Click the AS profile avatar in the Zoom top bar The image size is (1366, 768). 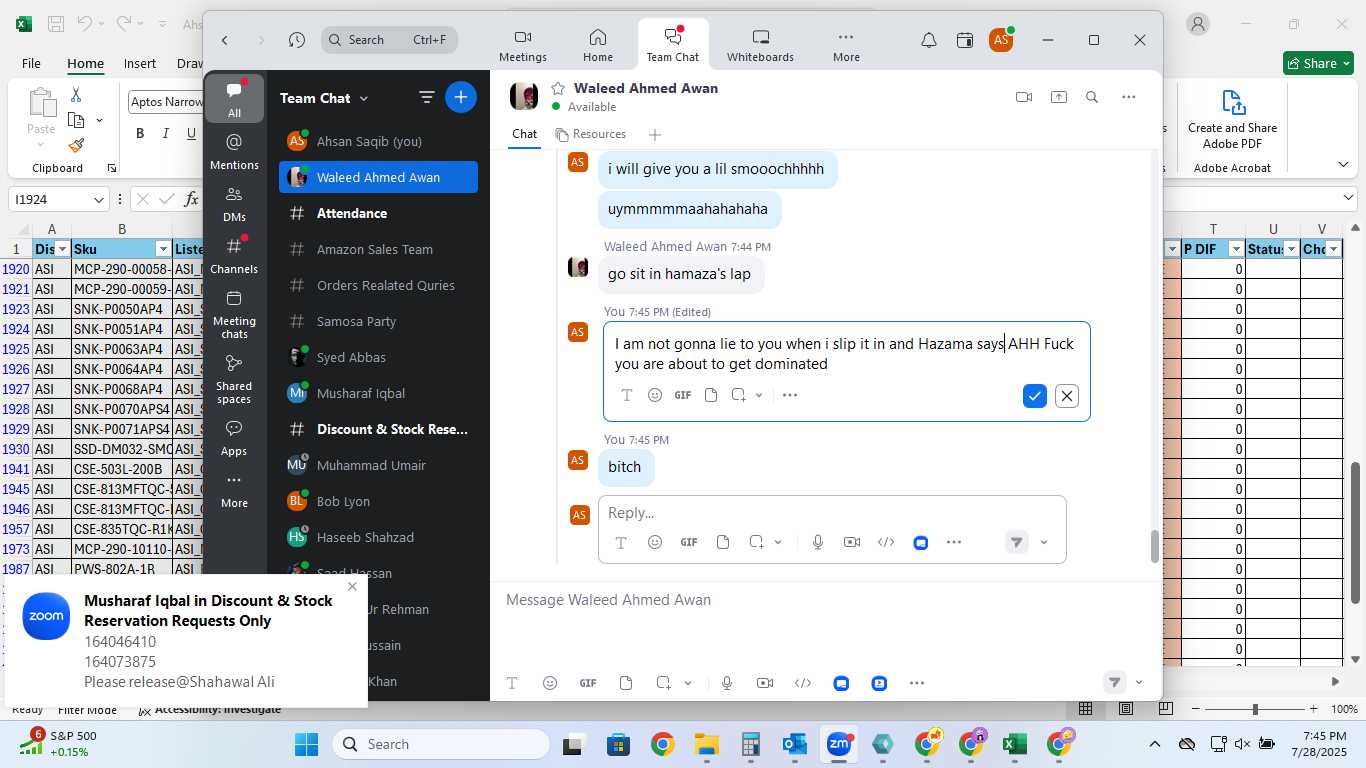(1001, 40)
